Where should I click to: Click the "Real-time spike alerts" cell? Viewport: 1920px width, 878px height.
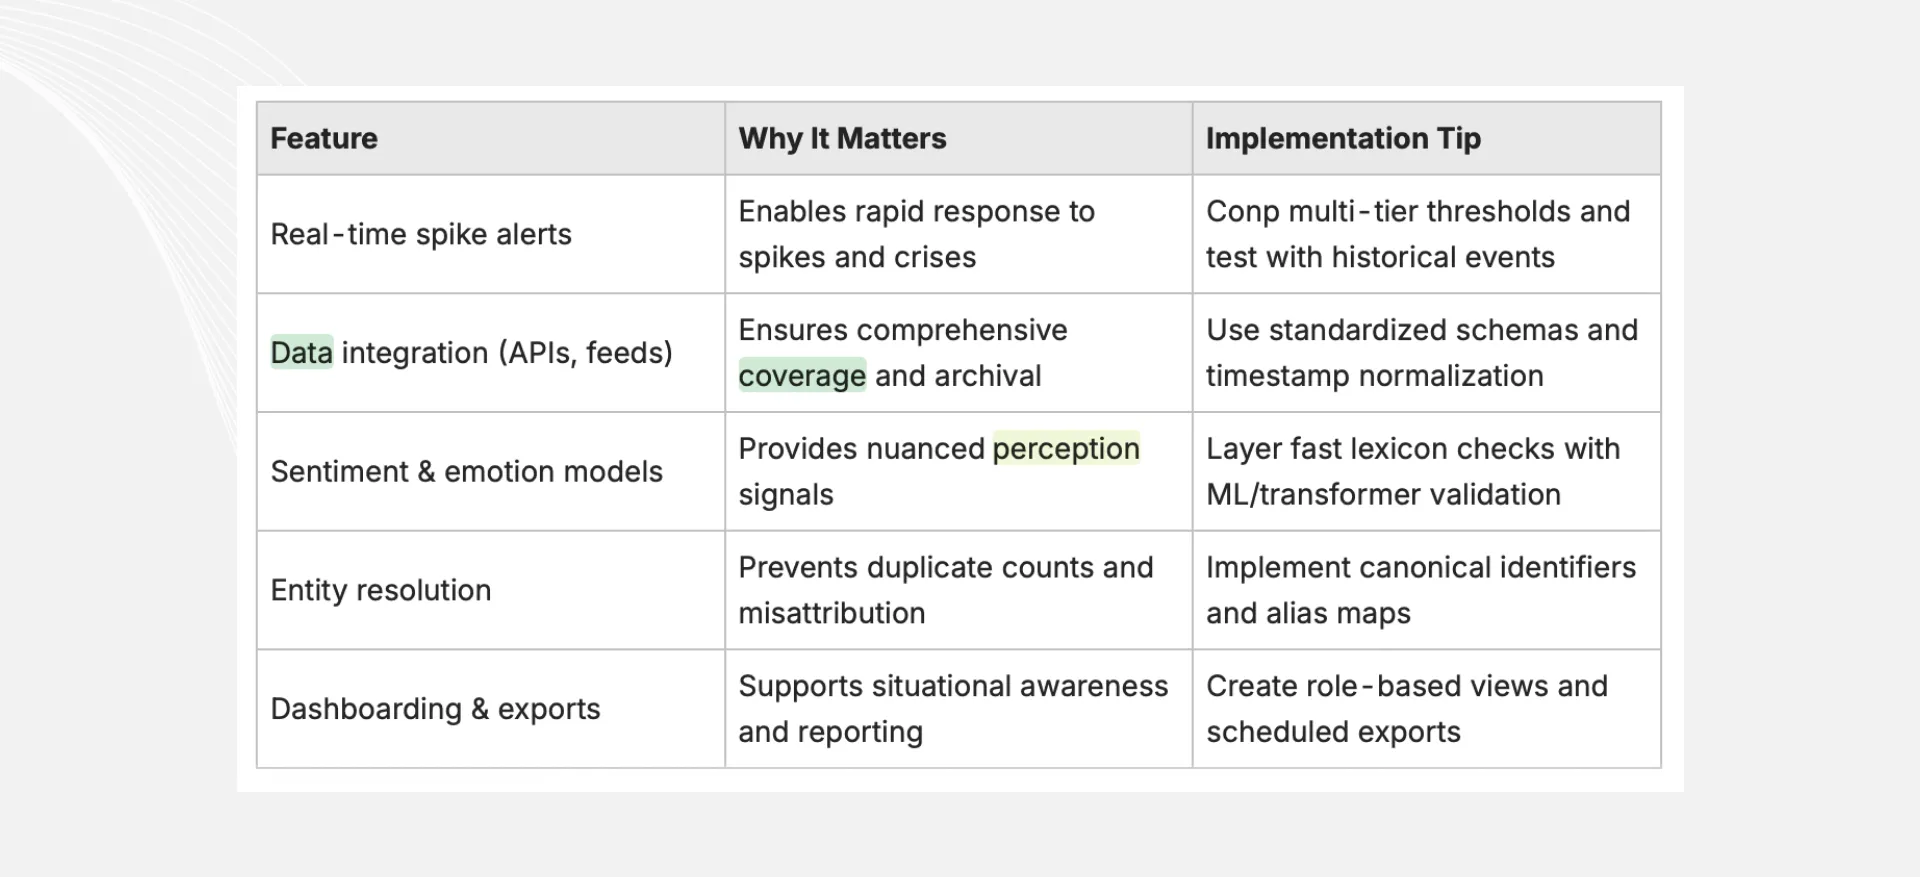(491, 234)
